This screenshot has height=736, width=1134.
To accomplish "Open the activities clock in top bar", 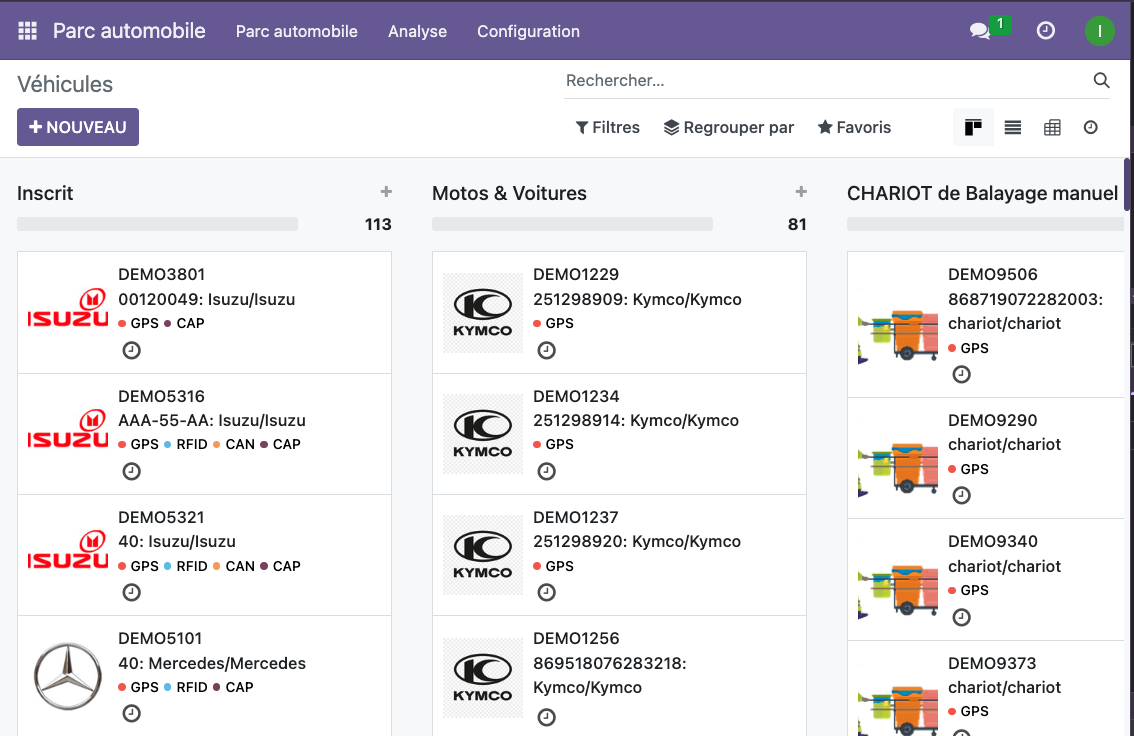I will point(1045,31).
